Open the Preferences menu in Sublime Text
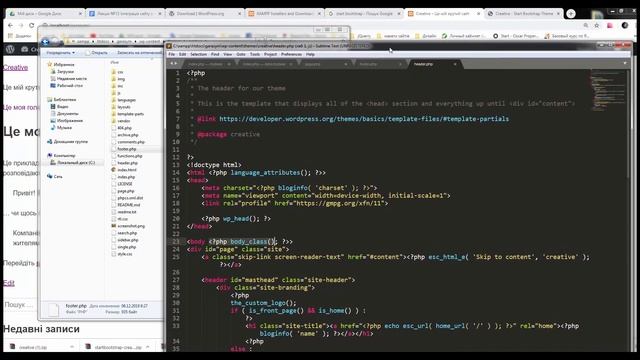Viewport: 640px width, 360px height. tap(291, 54)
